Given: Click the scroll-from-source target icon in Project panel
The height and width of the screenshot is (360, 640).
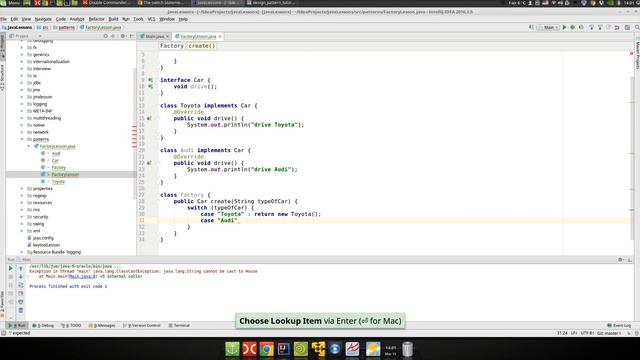Looking at the screenshot, I should click(x=105, y=36).
